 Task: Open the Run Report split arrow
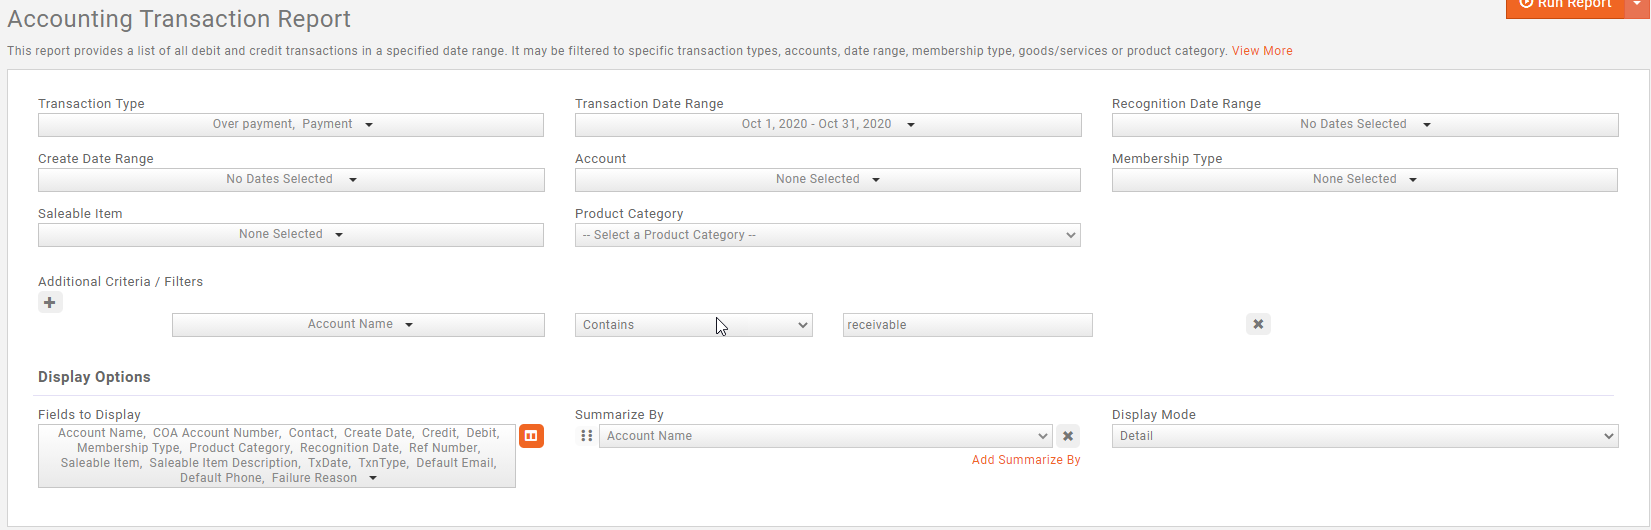(1638, 5)
